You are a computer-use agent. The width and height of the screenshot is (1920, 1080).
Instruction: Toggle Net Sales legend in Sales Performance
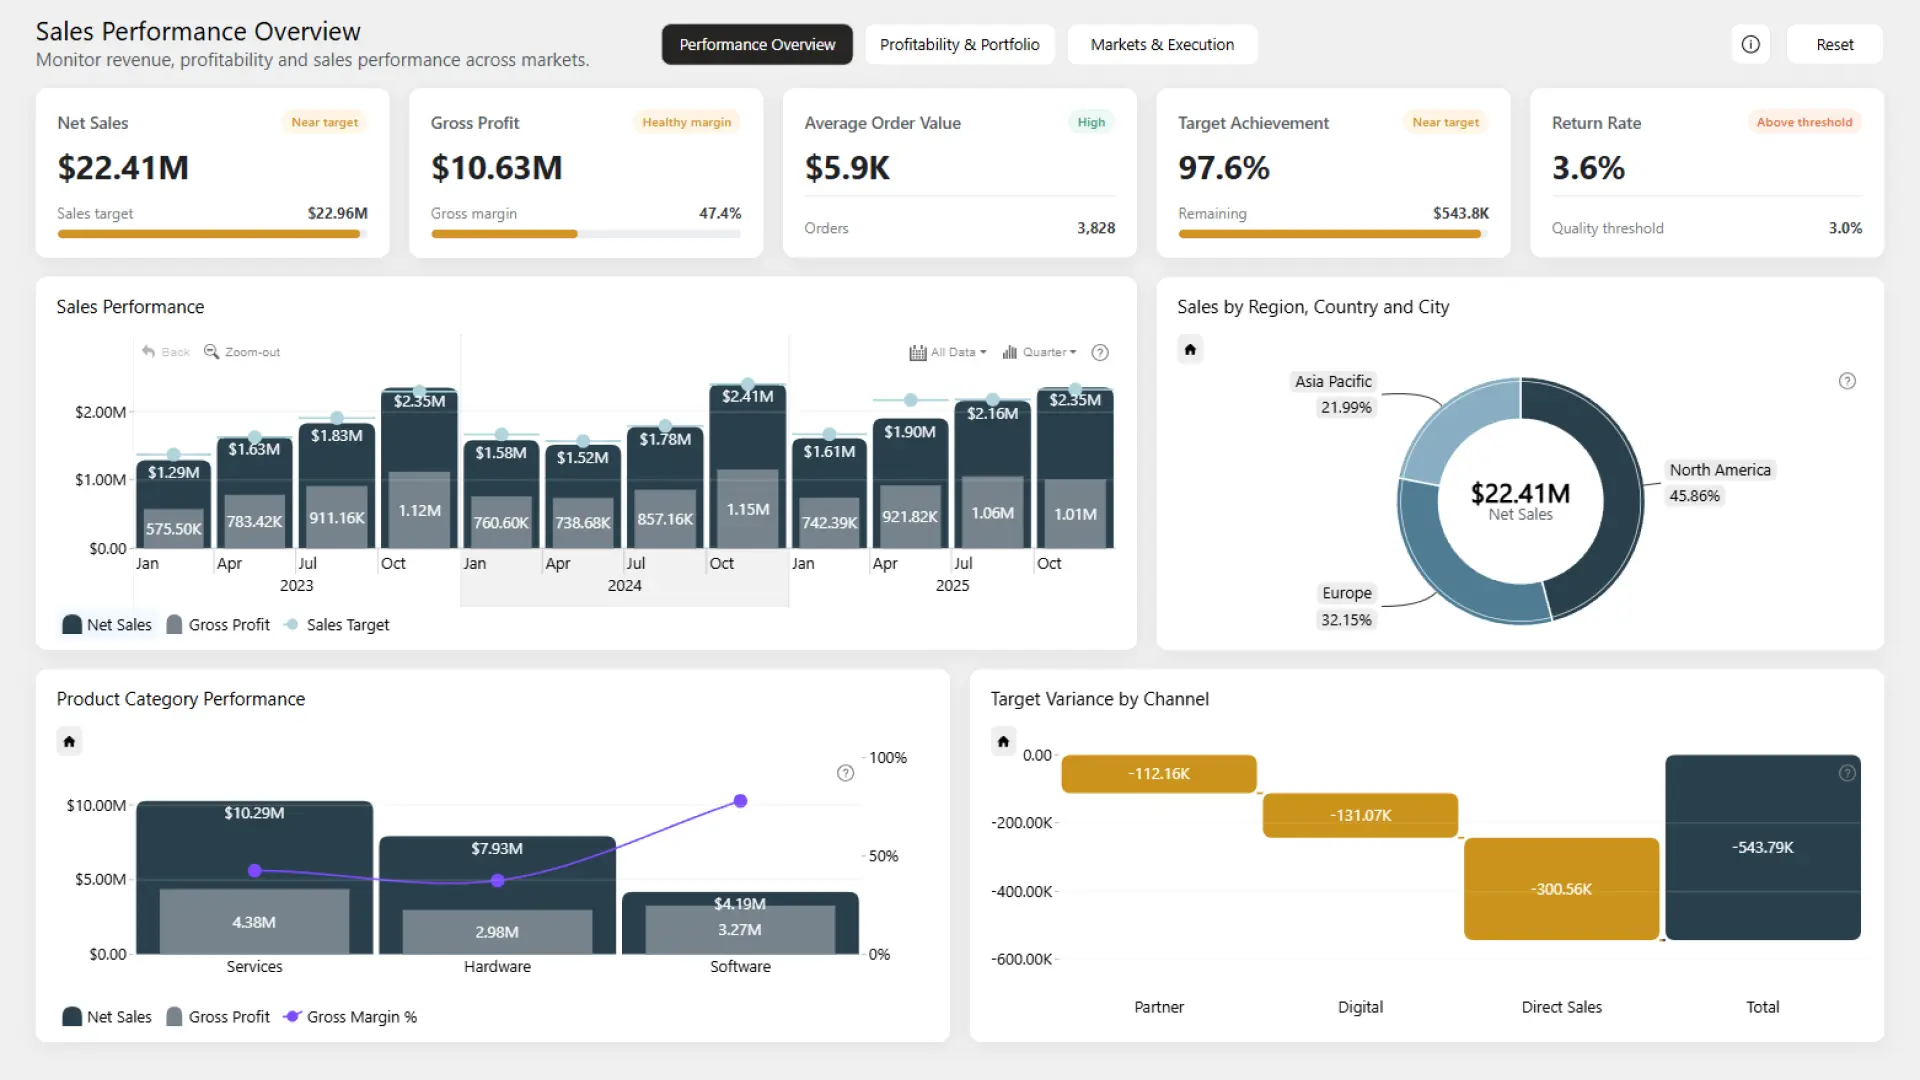(x=107, y=625)
